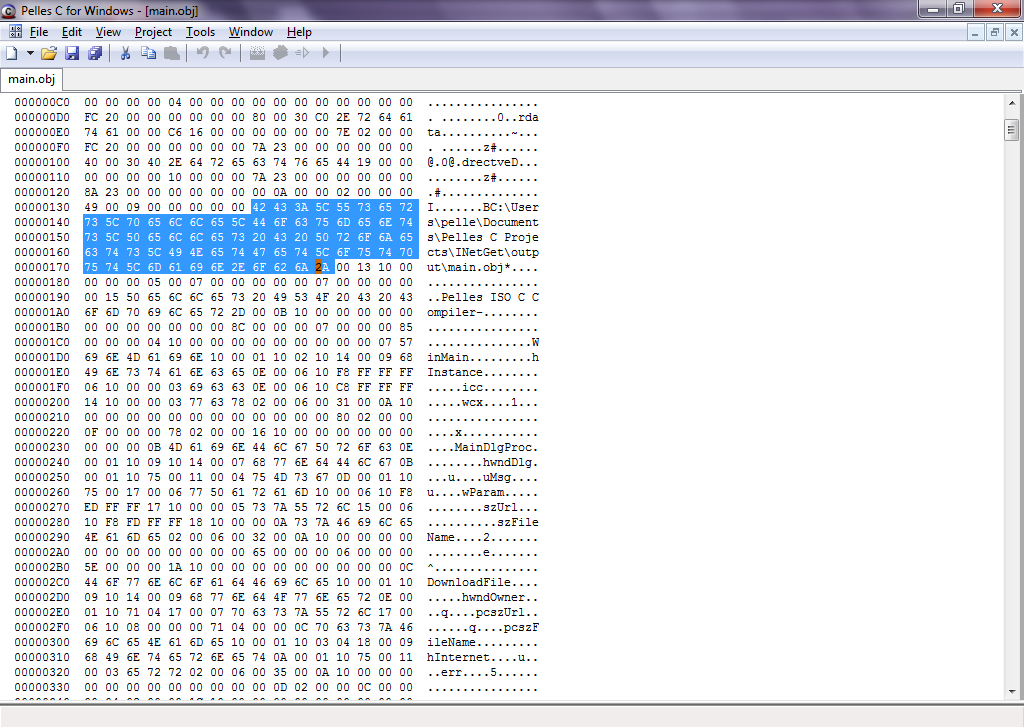Open the Window menu

point(251,32)
